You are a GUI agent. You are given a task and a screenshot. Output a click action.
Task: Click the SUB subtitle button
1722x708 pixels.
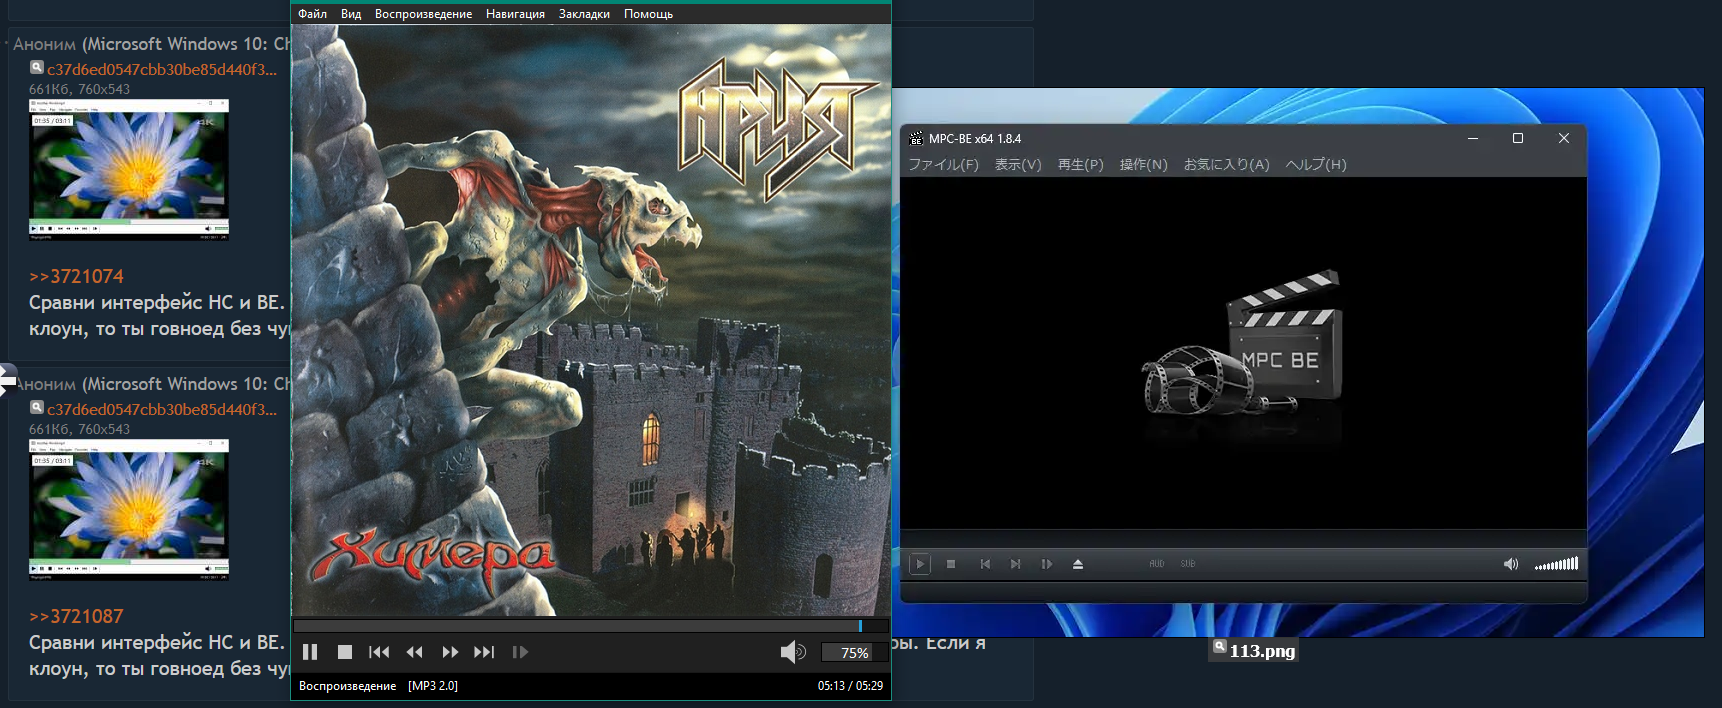tap(1188, 564)
